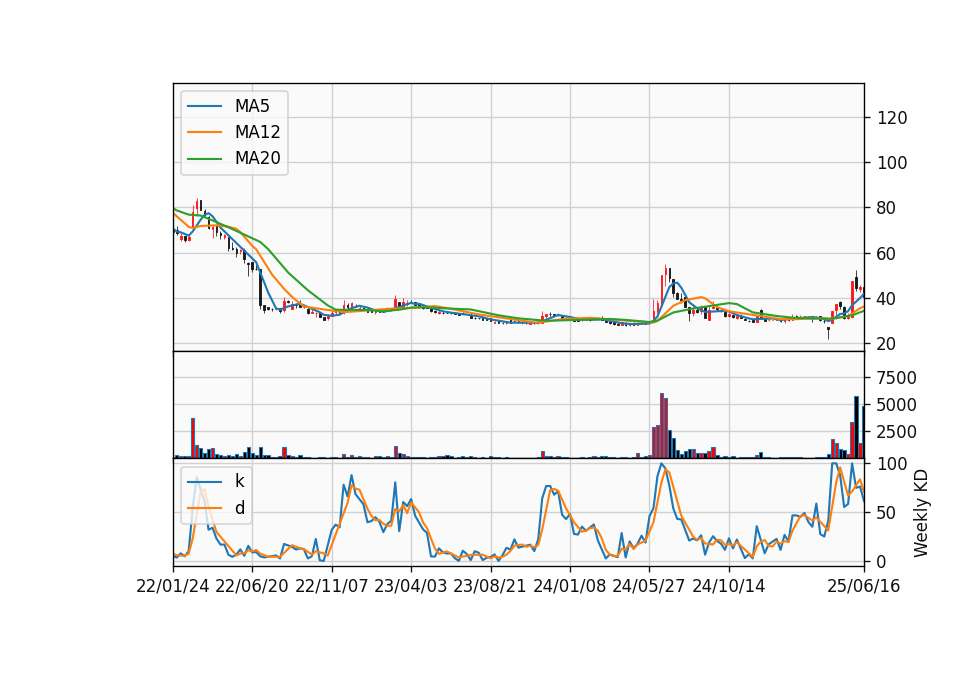Click the k legend label
The width and height of the screenshot is (960, 690).
(239, 481)
